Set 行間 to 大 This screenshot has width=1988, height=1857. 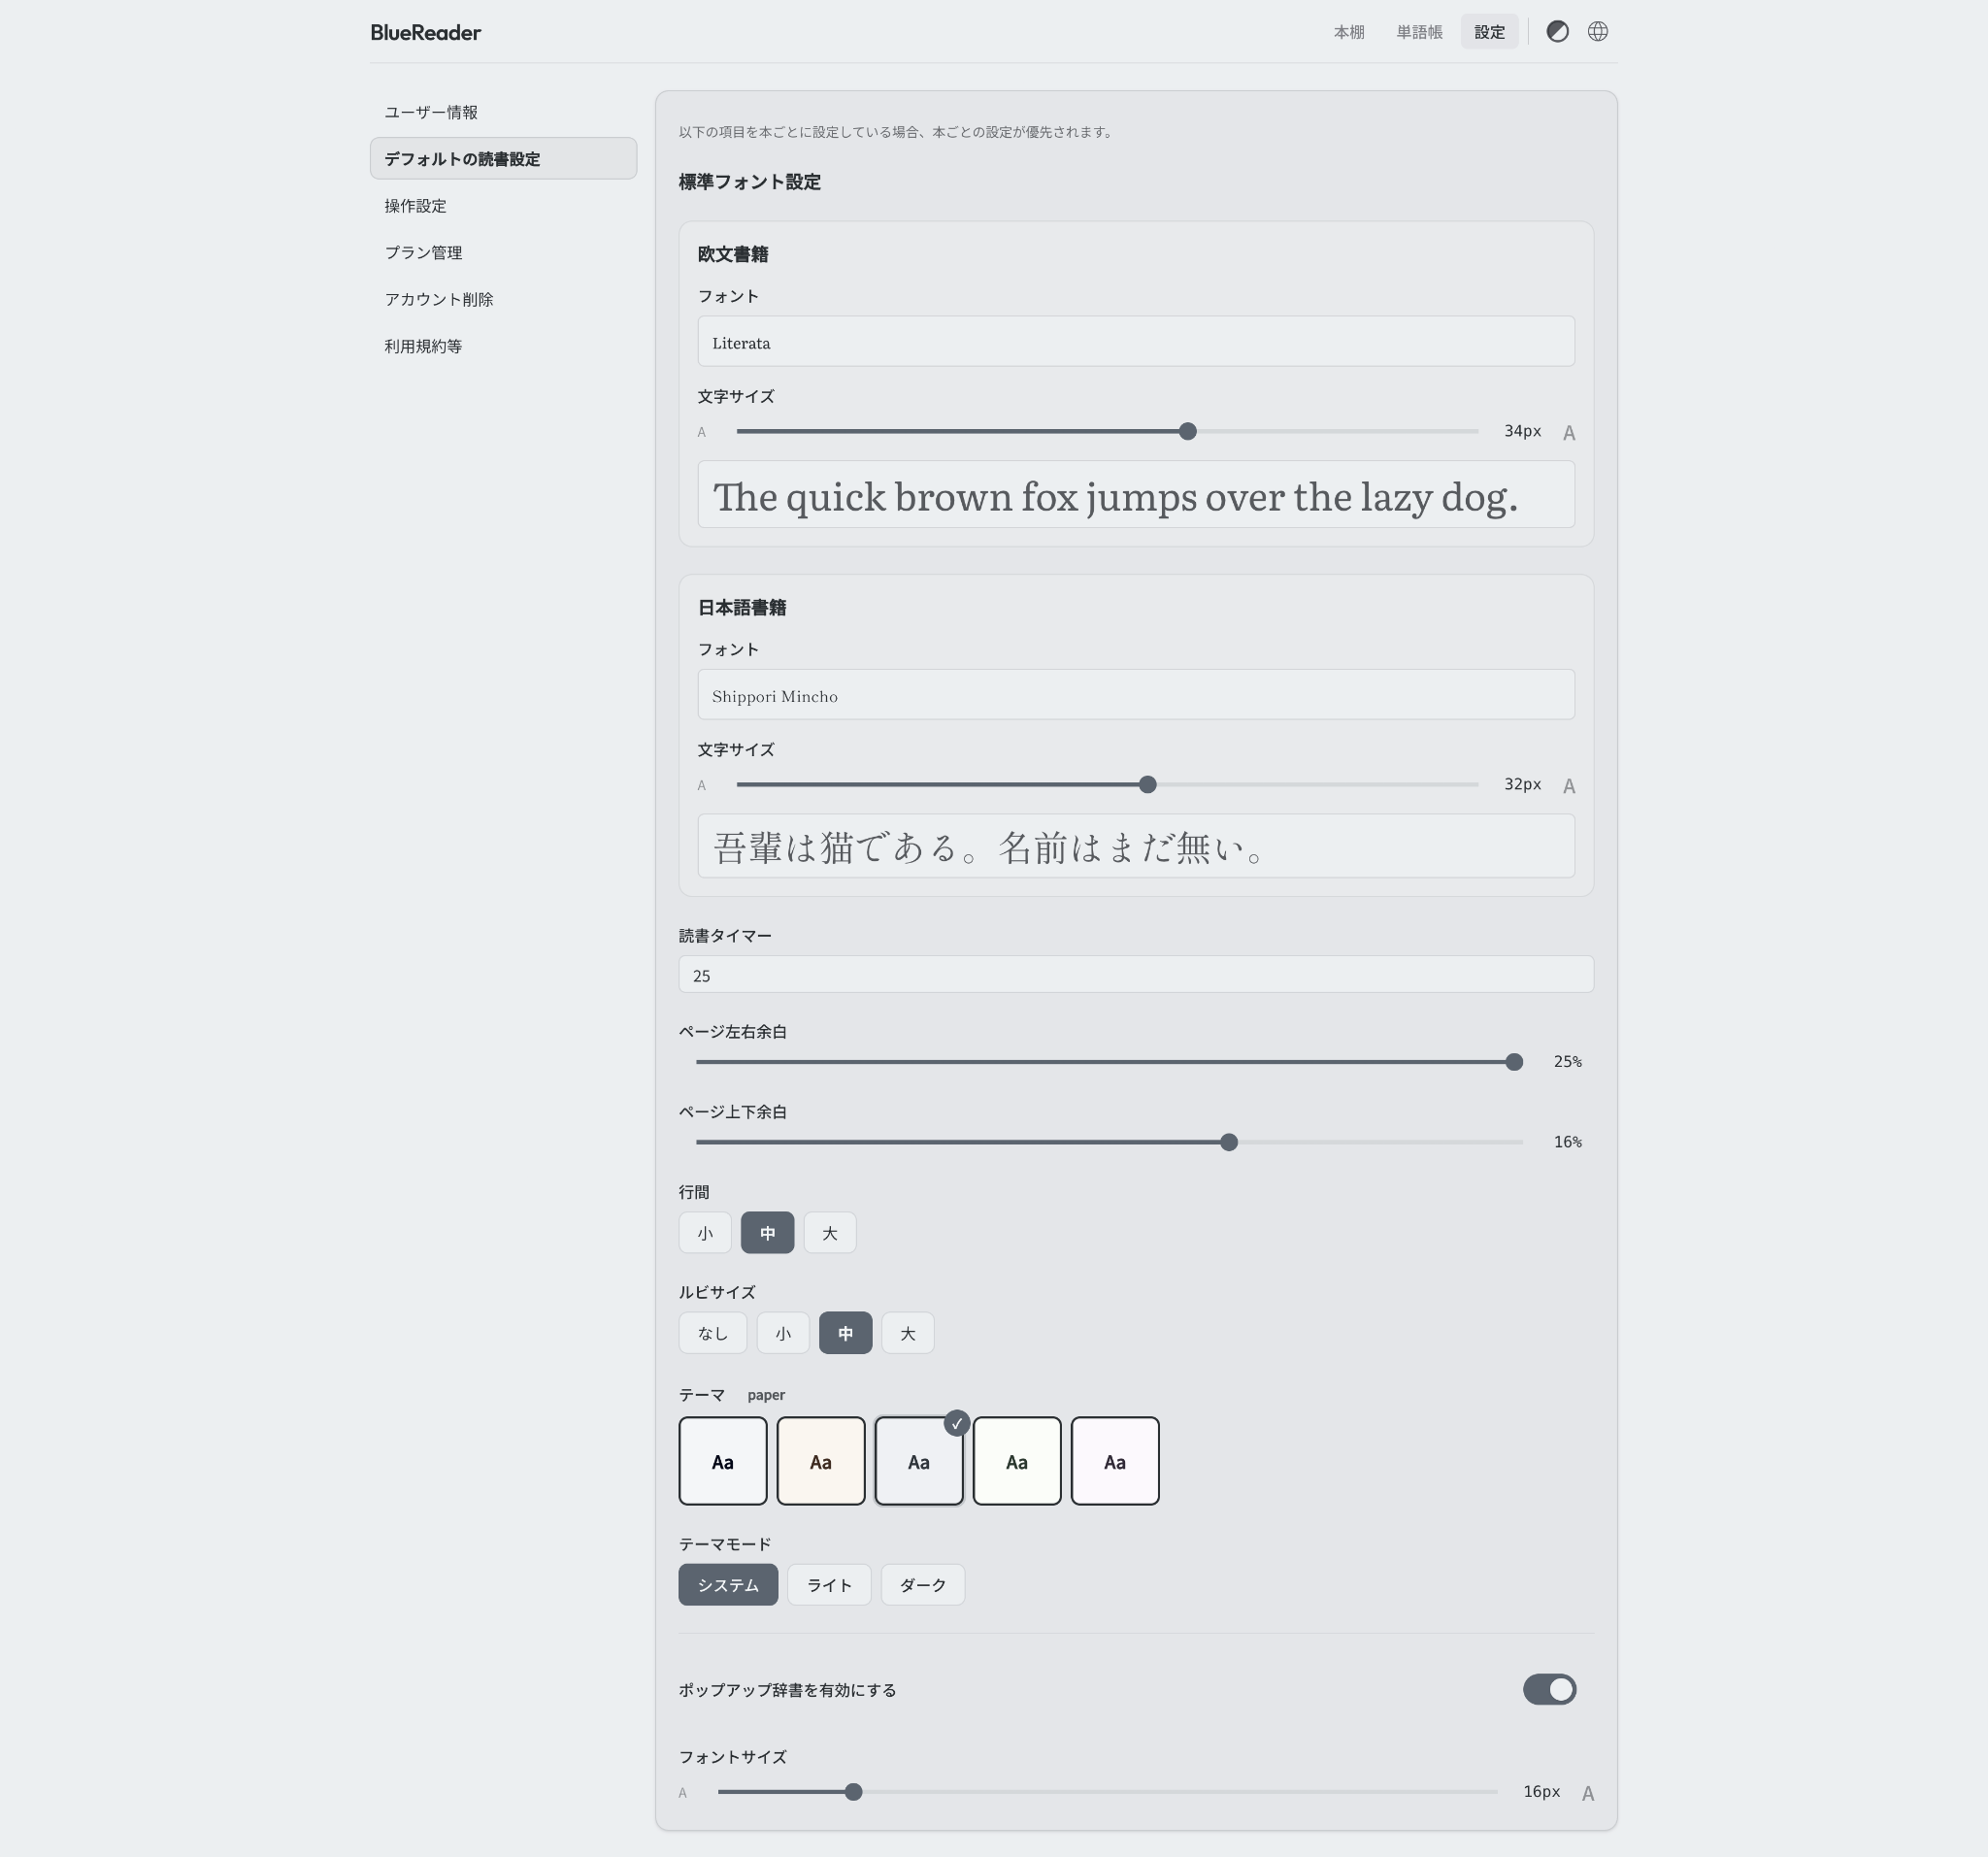tap(830, 1233)
